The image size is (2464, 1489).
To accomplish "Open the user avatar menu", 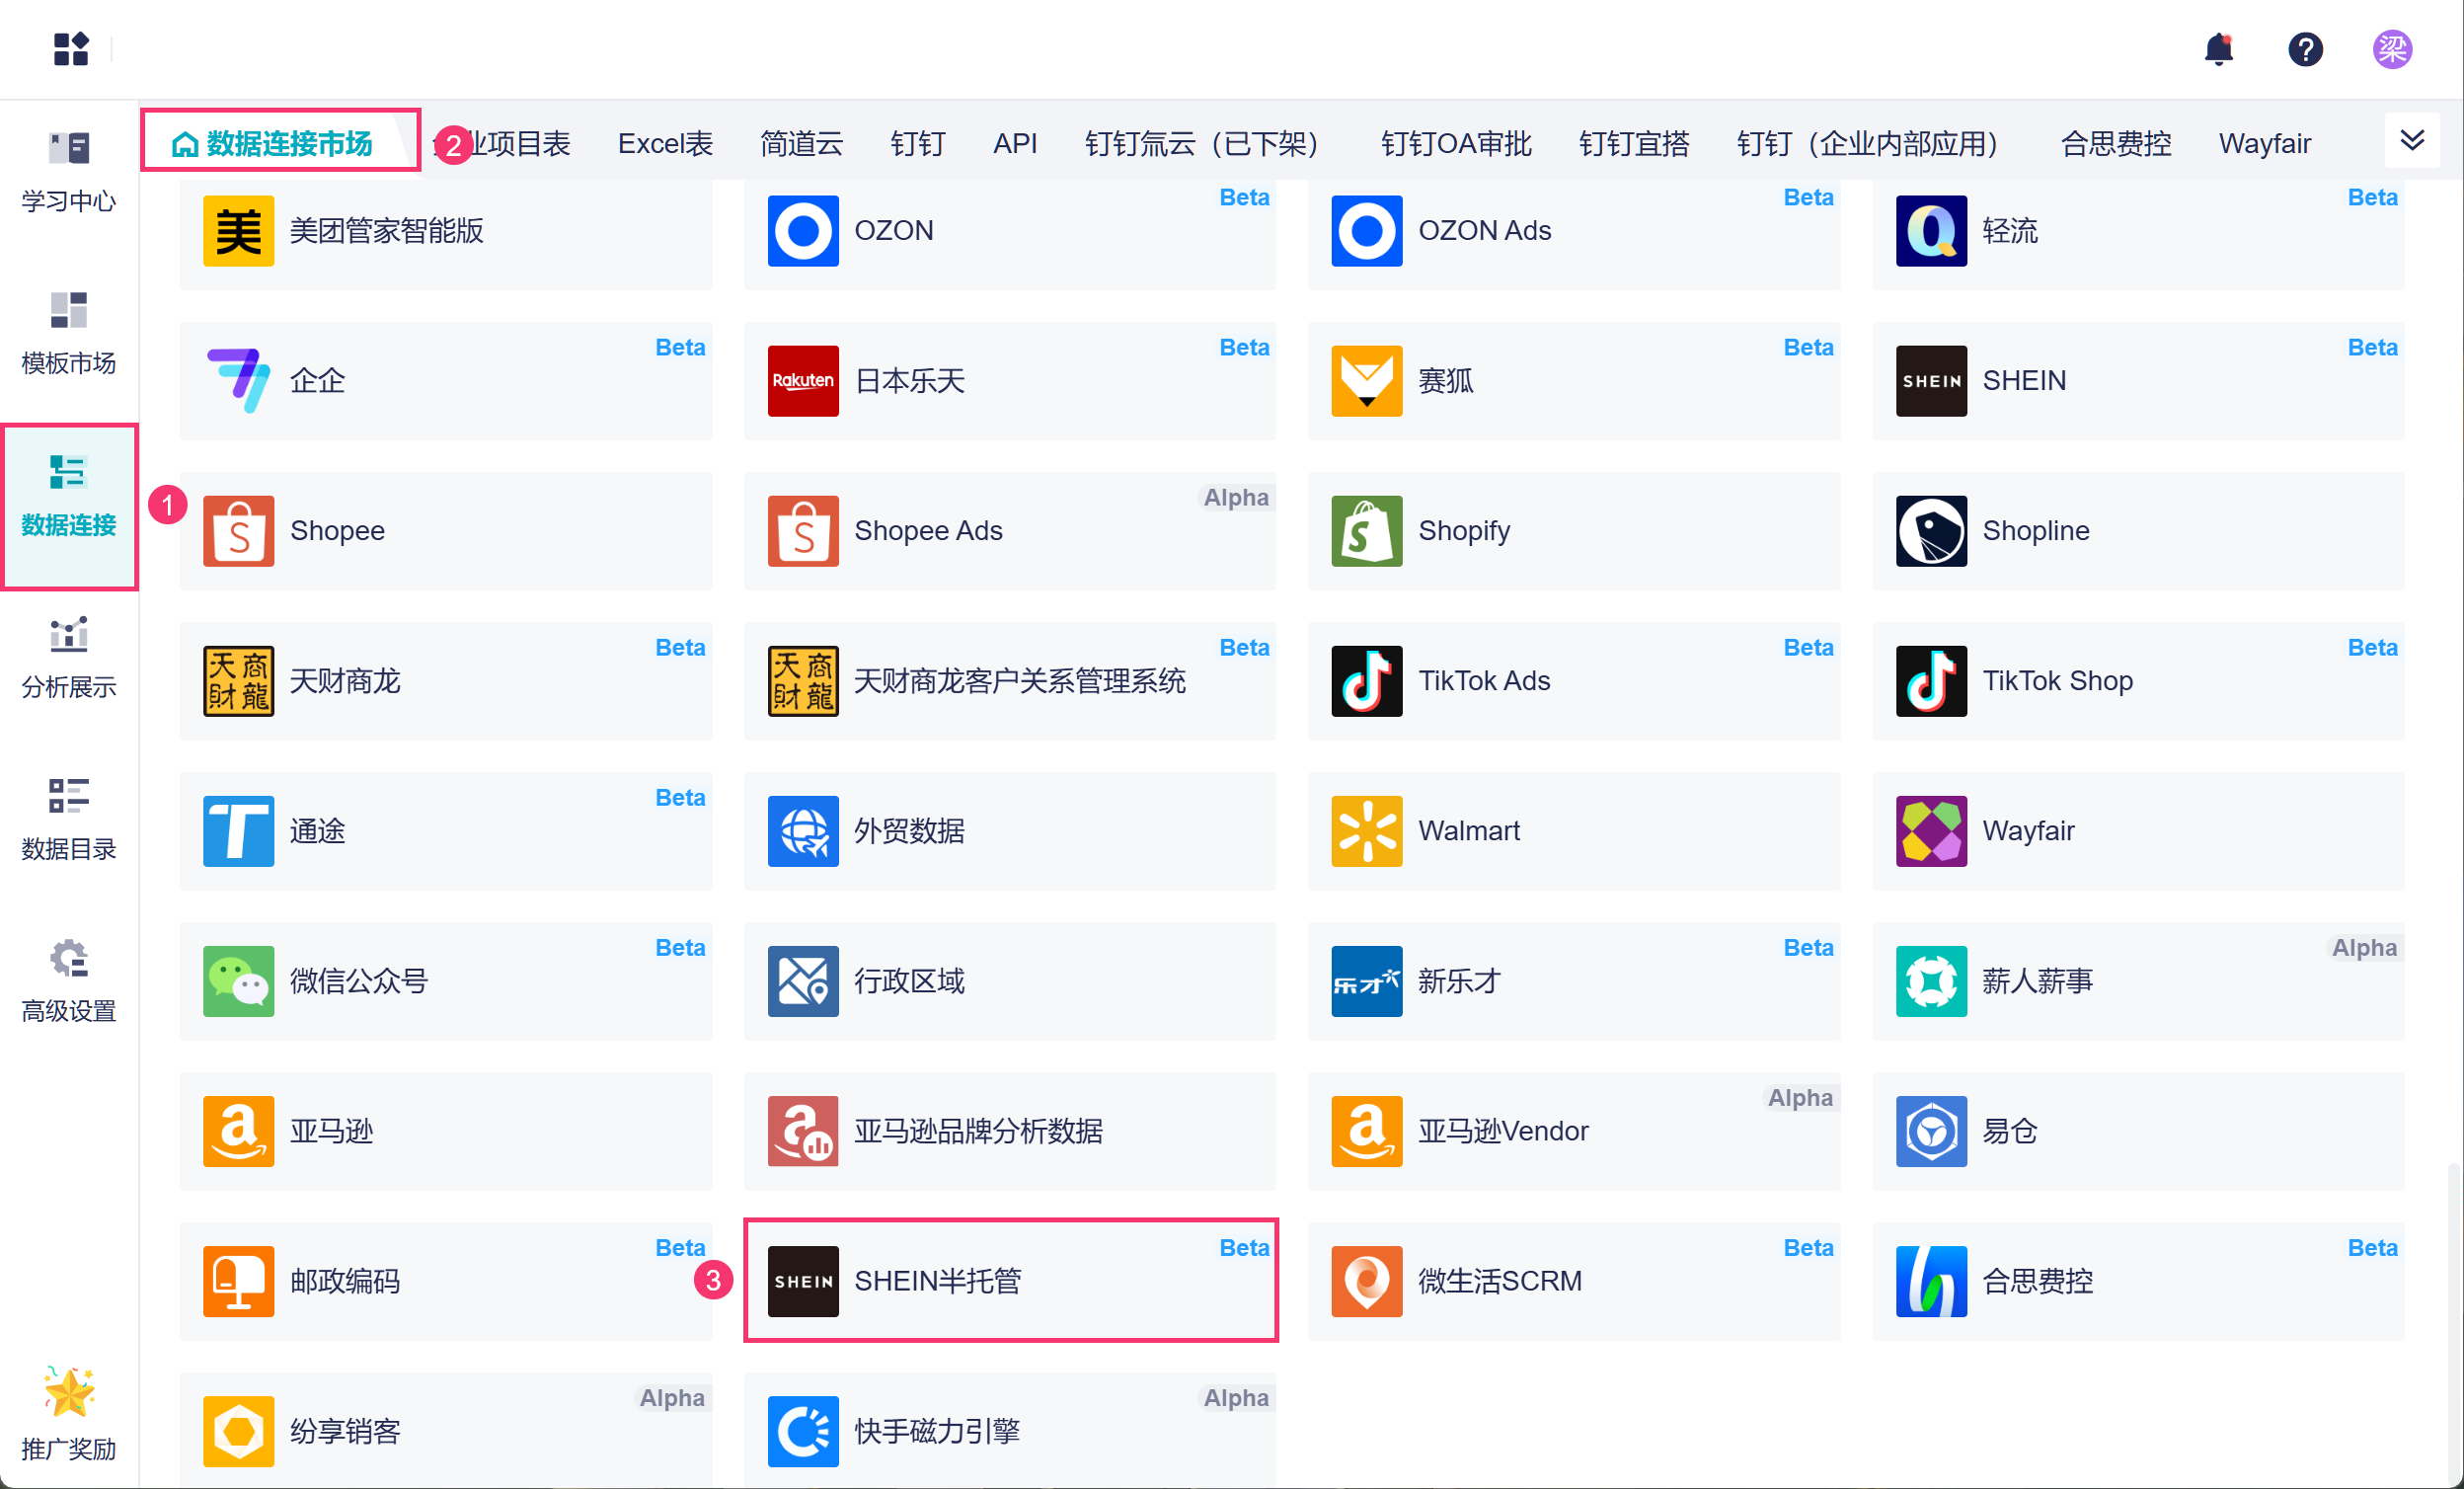I will pos(2392,49).
